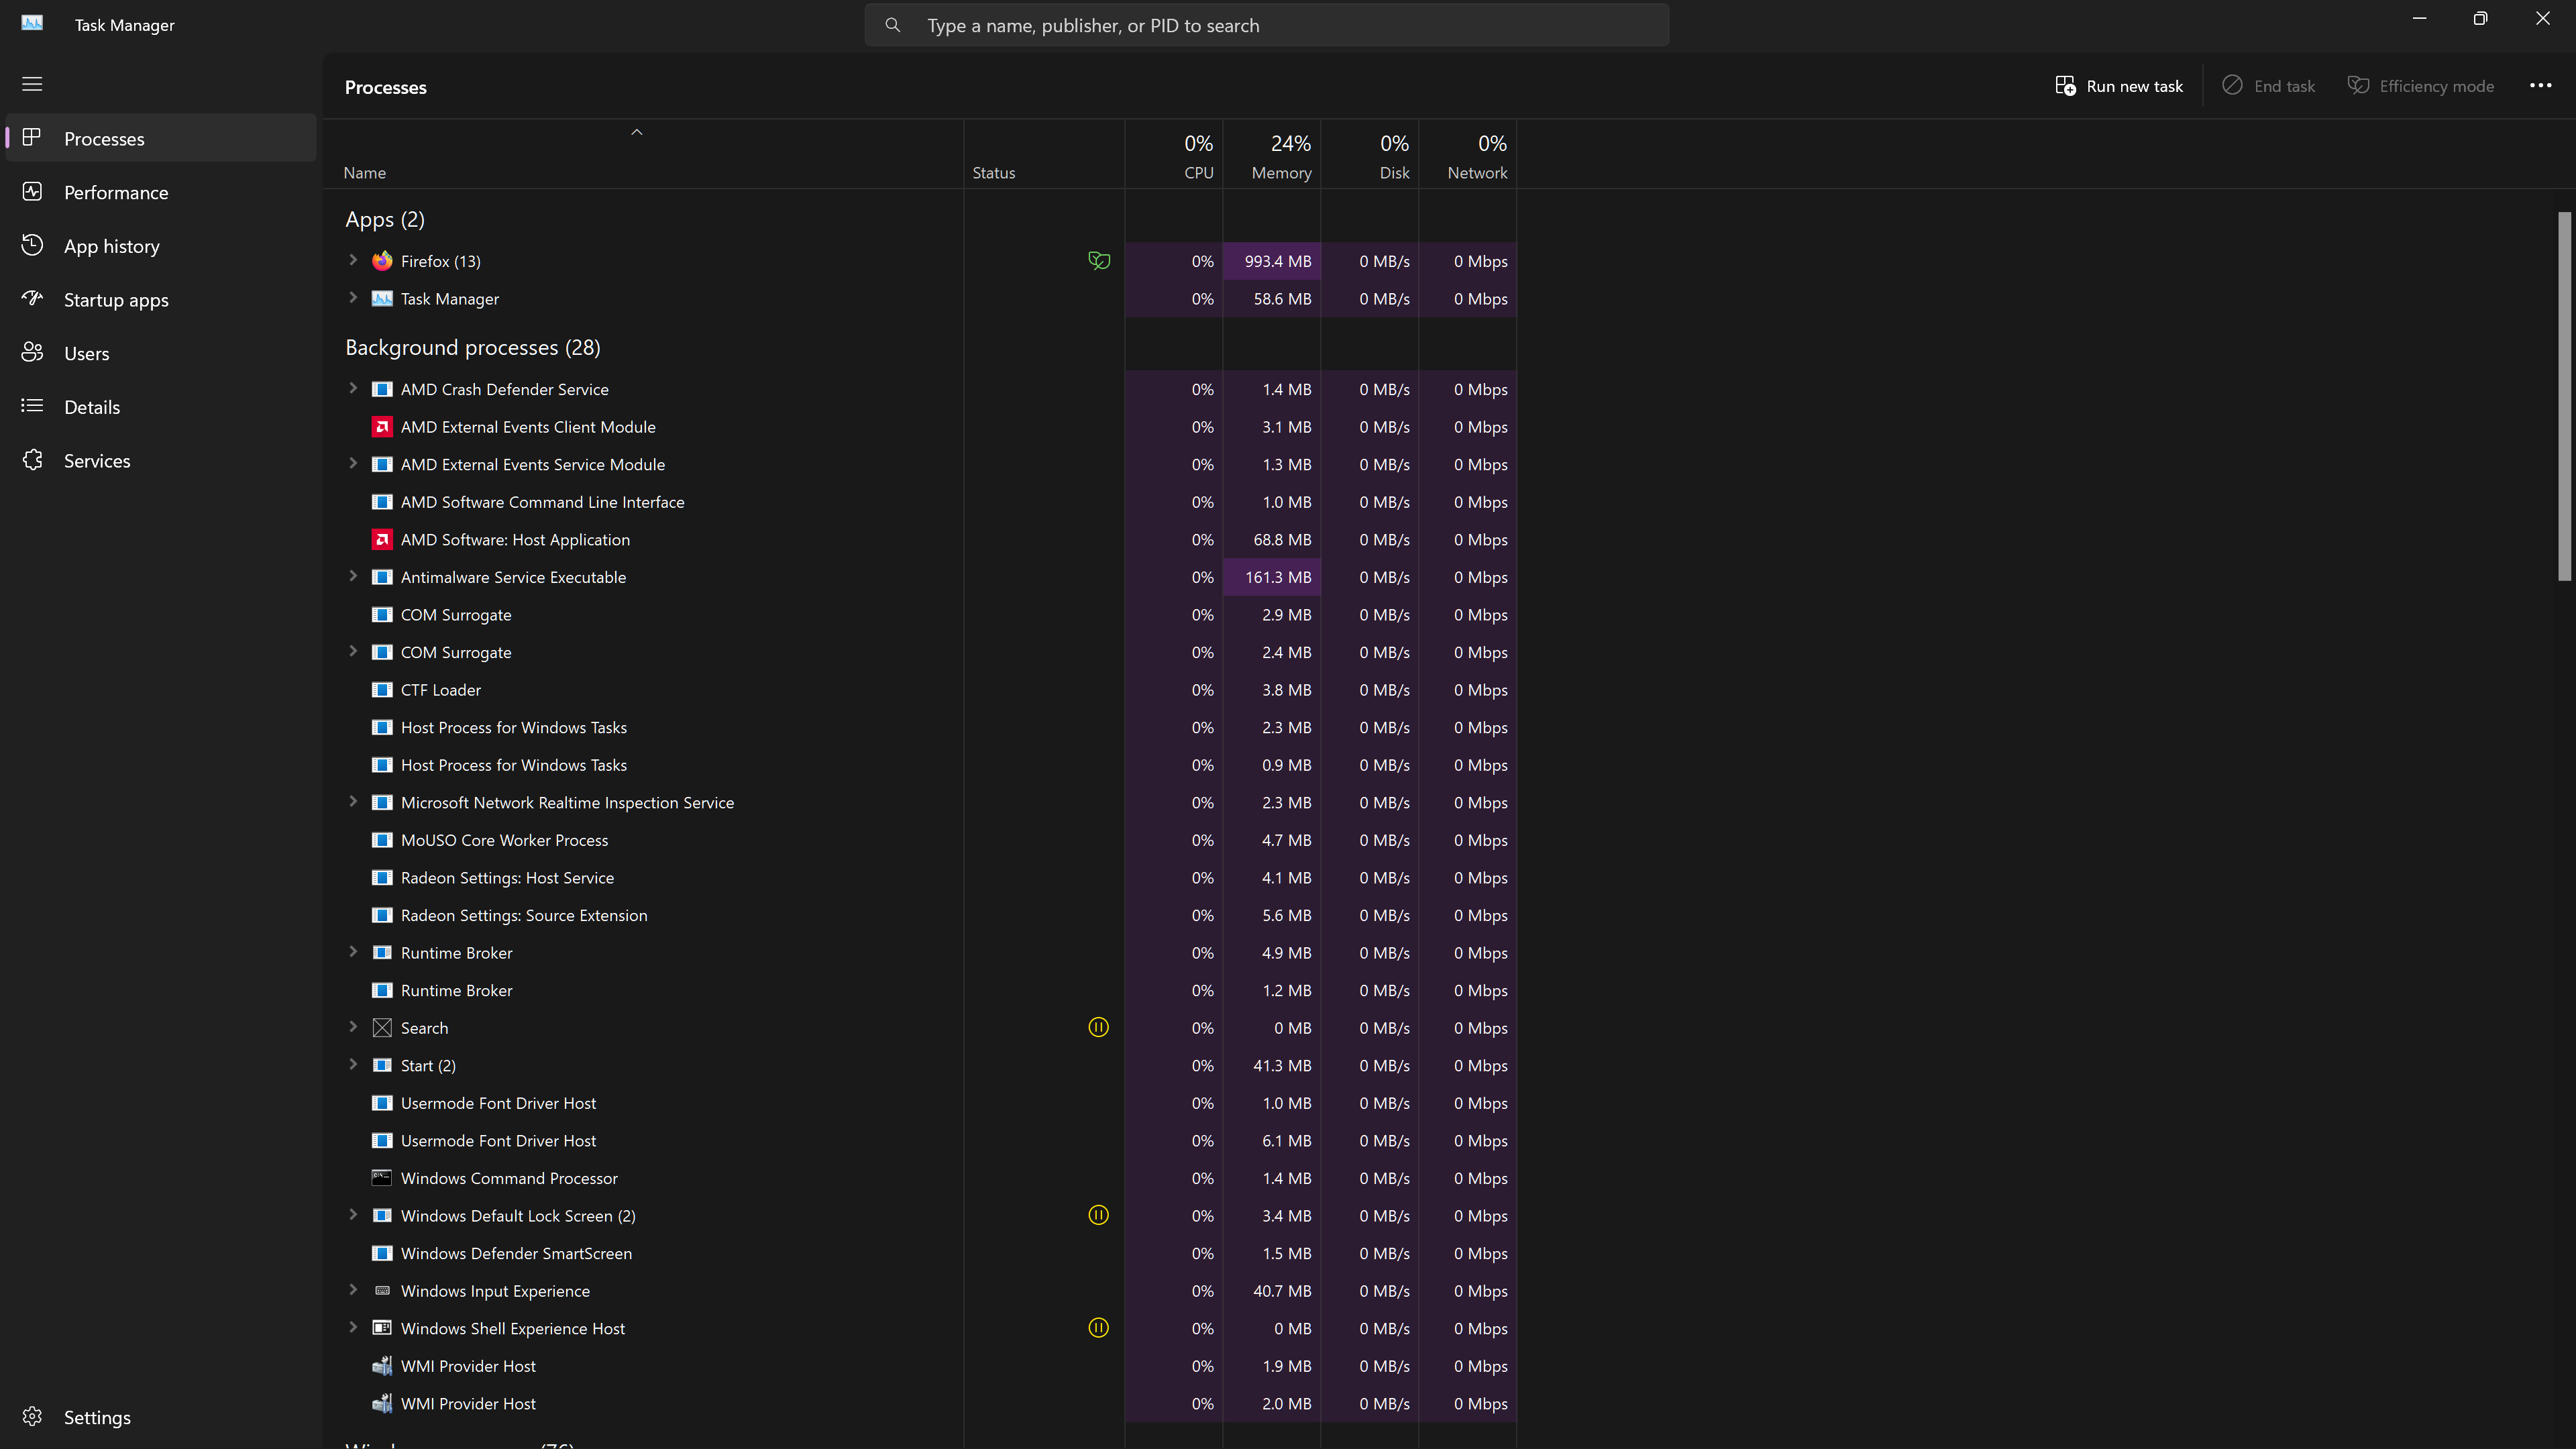Select MoUSO Core Worker Process row

920,840
